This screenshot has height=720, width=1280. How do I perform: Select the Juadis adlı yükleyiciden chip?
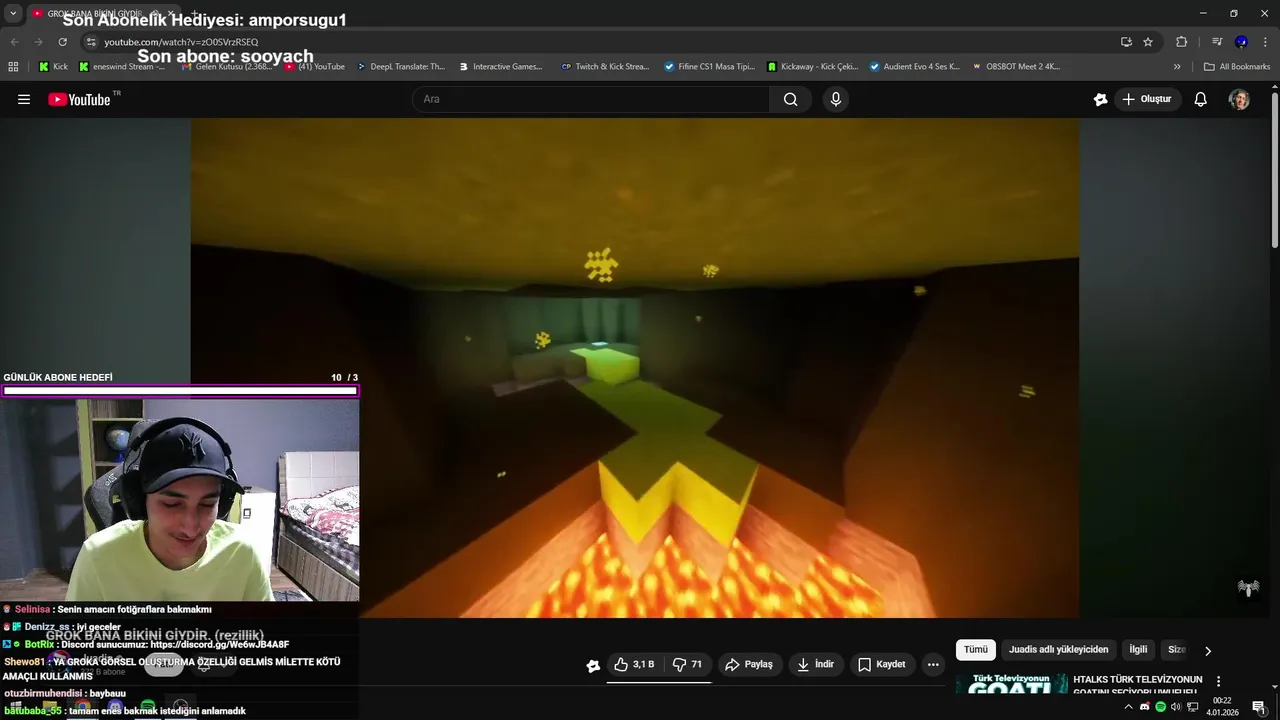pos(1058,650)
